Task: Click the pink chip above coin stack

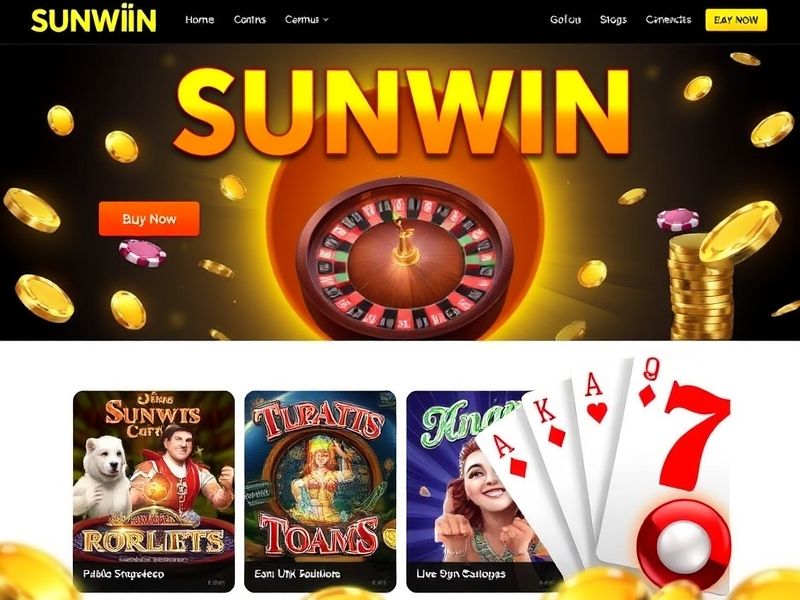Action: 677,219
